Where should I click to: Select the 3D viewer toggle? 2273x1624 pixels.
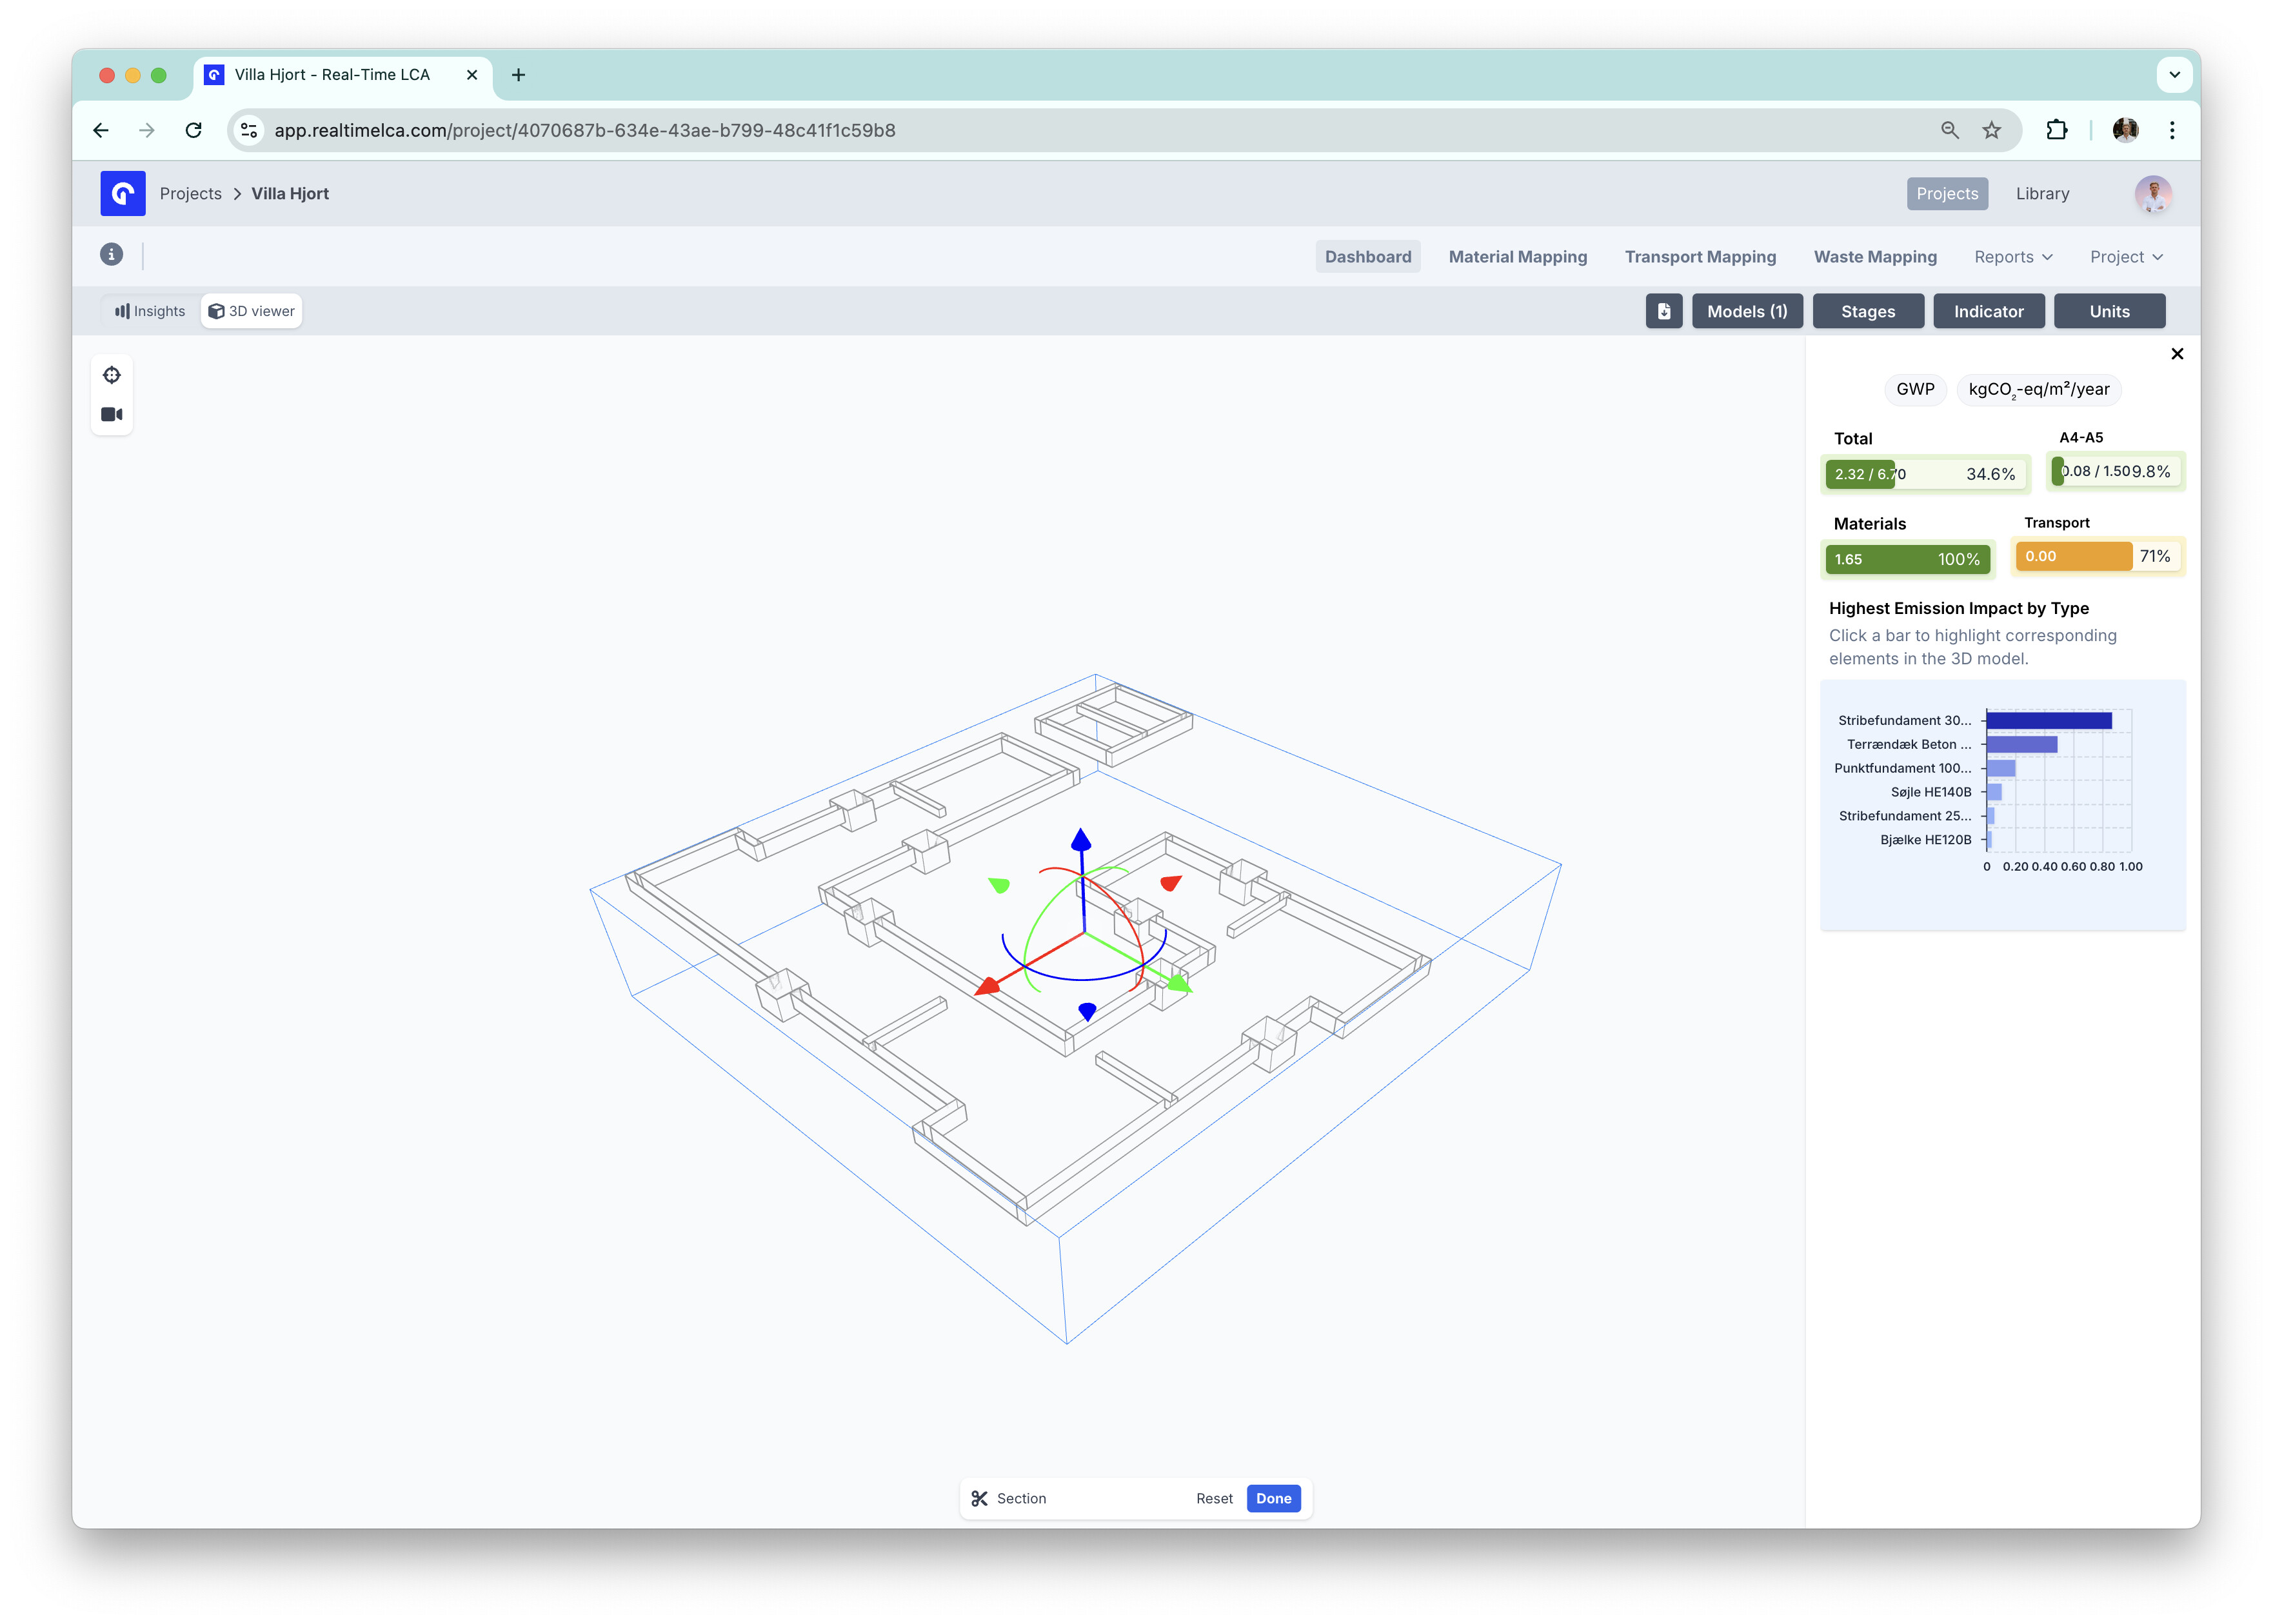[252, 311]
